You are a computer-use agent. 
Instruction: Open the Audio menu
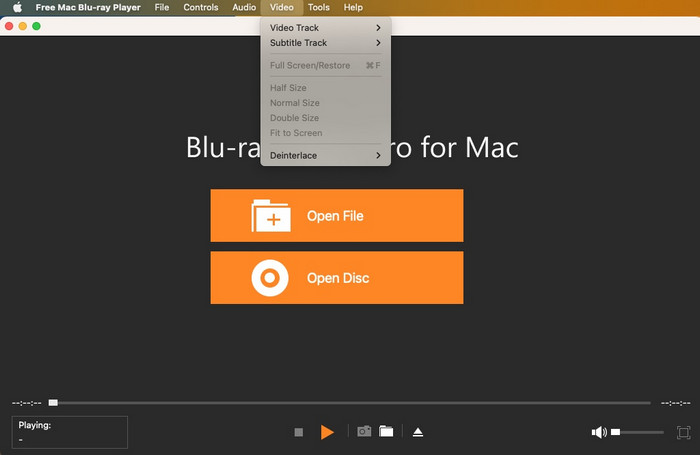(x=244, y=7)
